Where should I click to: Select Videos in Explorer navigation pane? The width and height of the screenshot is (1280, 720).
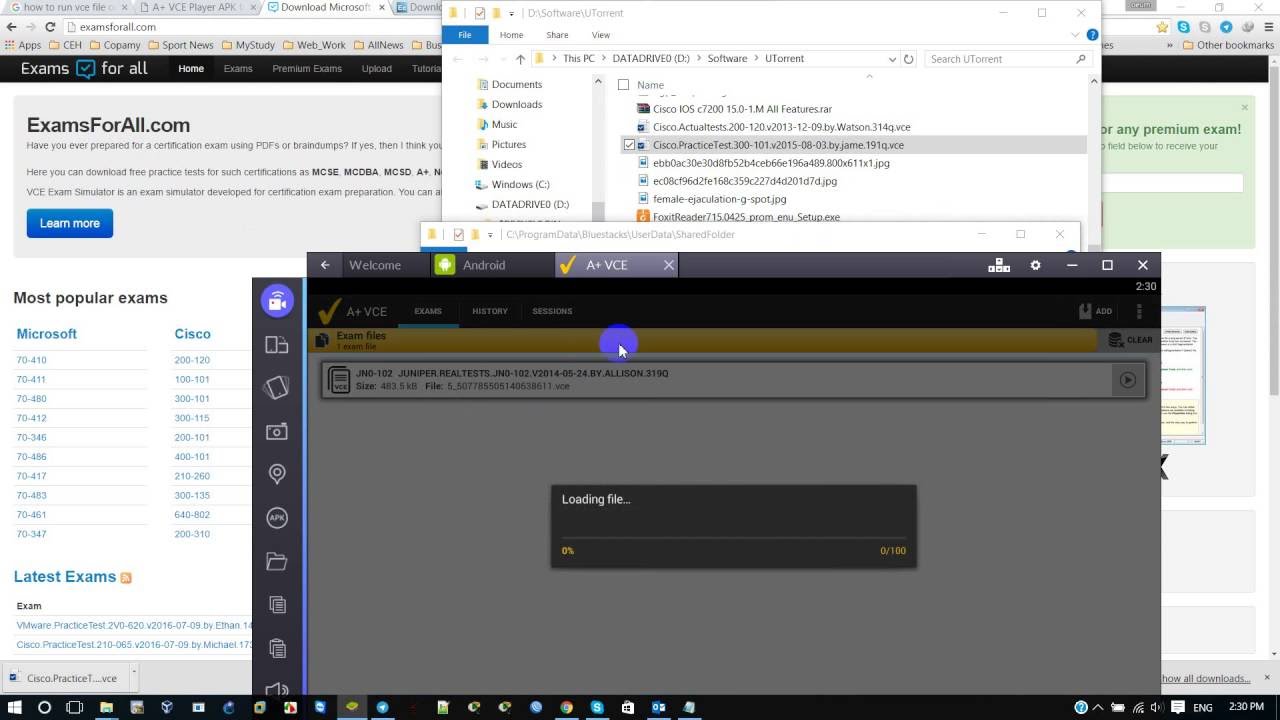[506, 164]
